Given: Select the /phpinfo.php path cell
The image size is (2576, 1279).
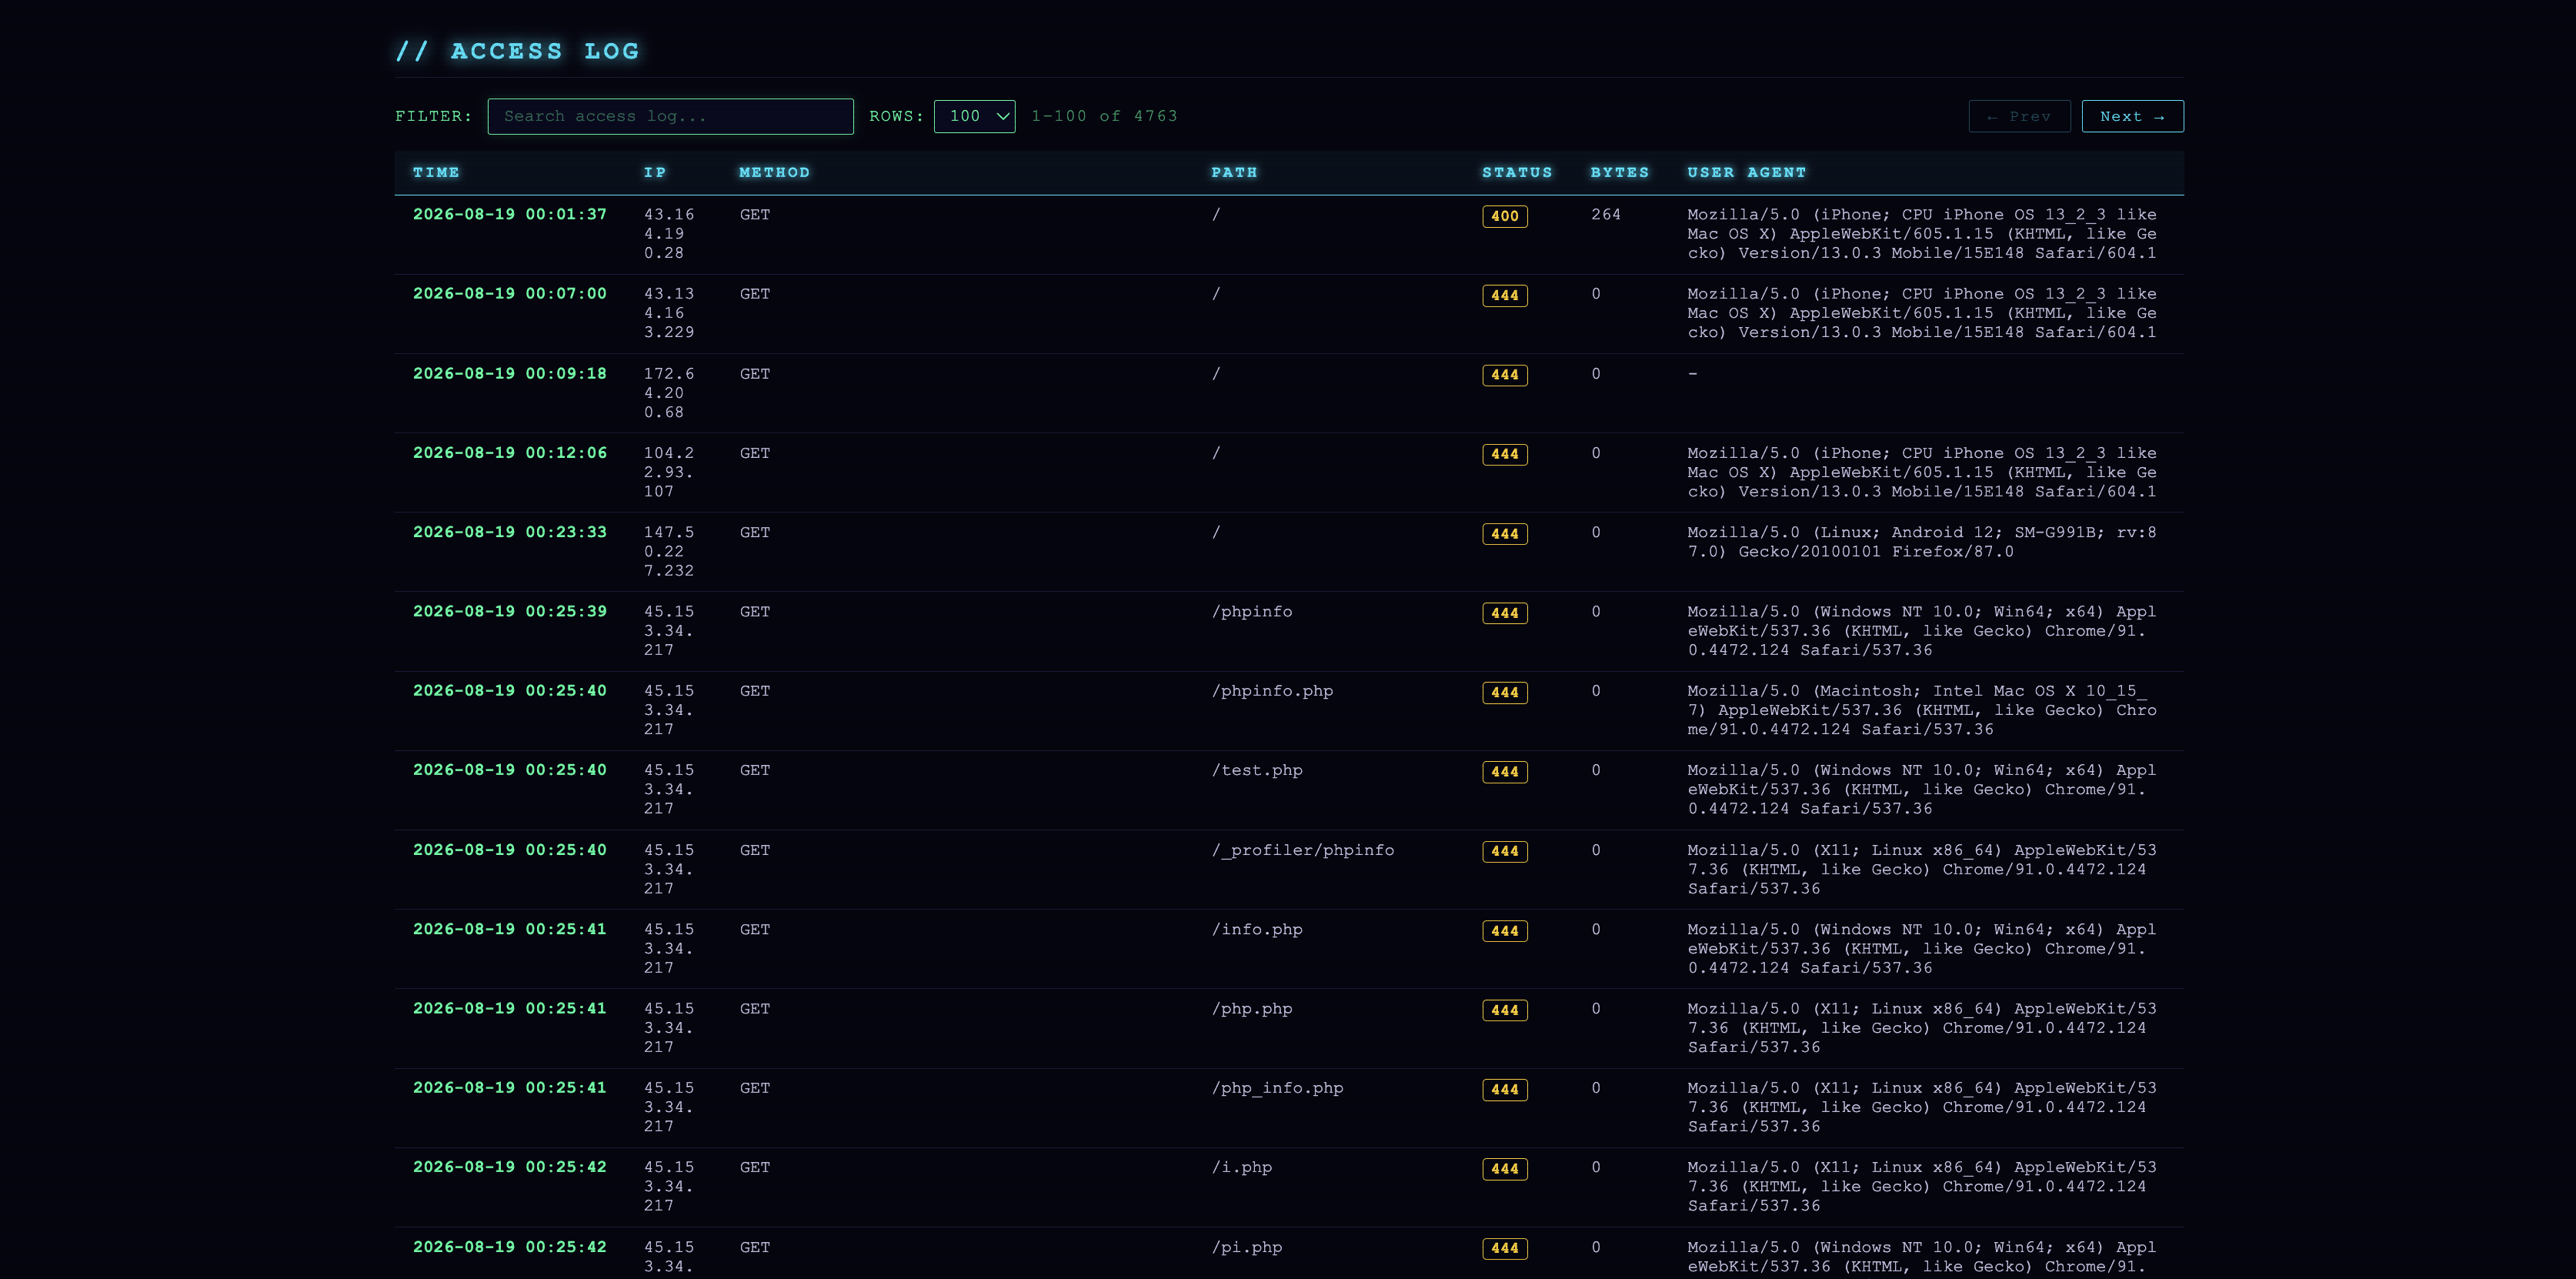Looking at the screenshot, I should click(x=1272, y=691).
